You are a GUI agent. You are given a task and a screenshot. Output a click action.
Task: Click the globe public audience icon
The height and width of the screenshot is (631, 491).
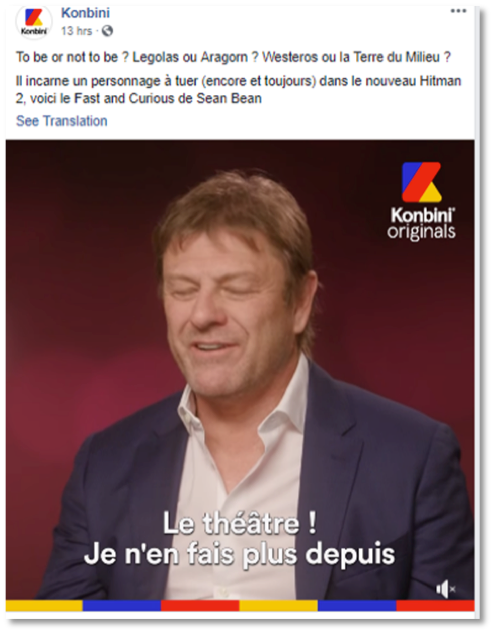coord(107,31)
